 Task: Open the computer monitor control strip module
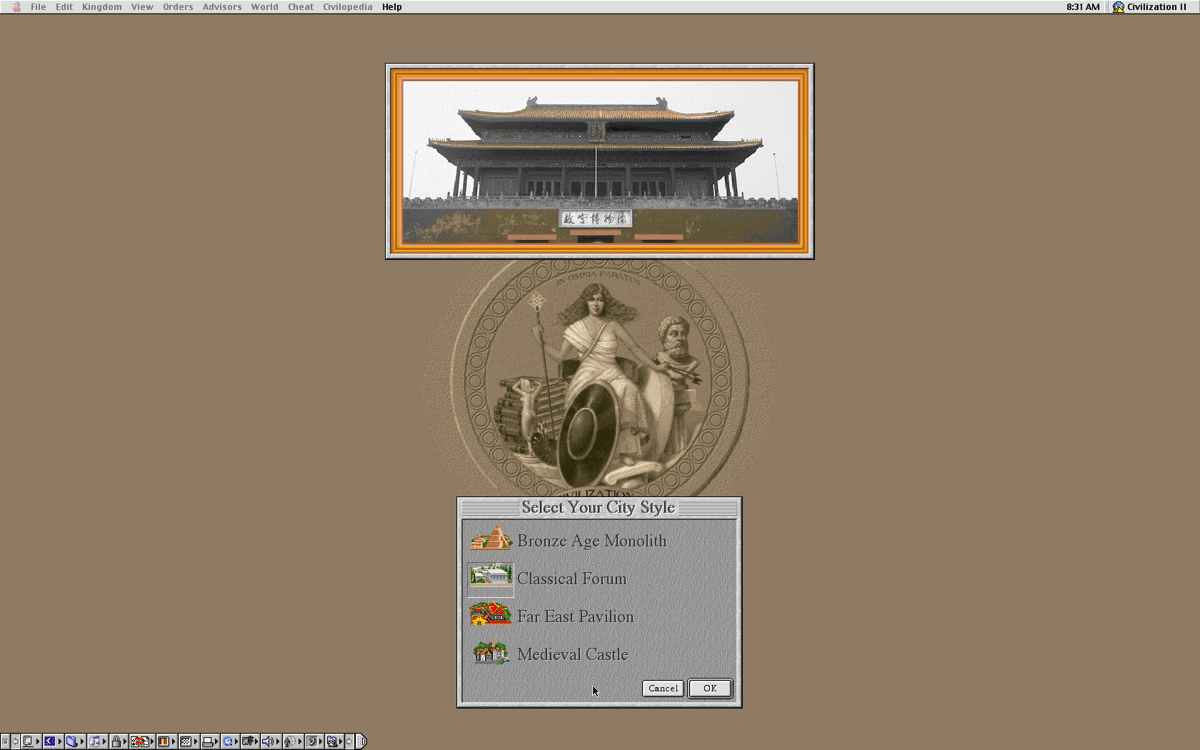pos(31,741)
